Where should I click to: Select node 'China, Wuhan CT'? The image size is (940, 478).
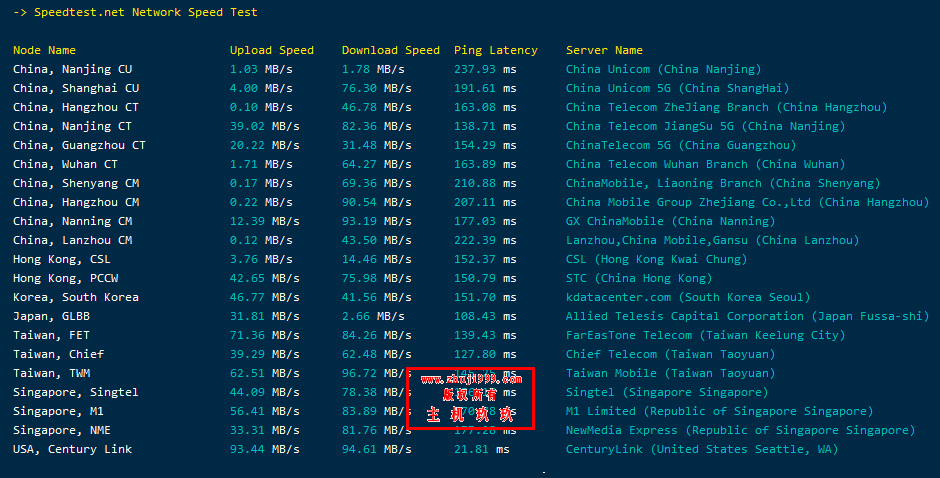65,164
